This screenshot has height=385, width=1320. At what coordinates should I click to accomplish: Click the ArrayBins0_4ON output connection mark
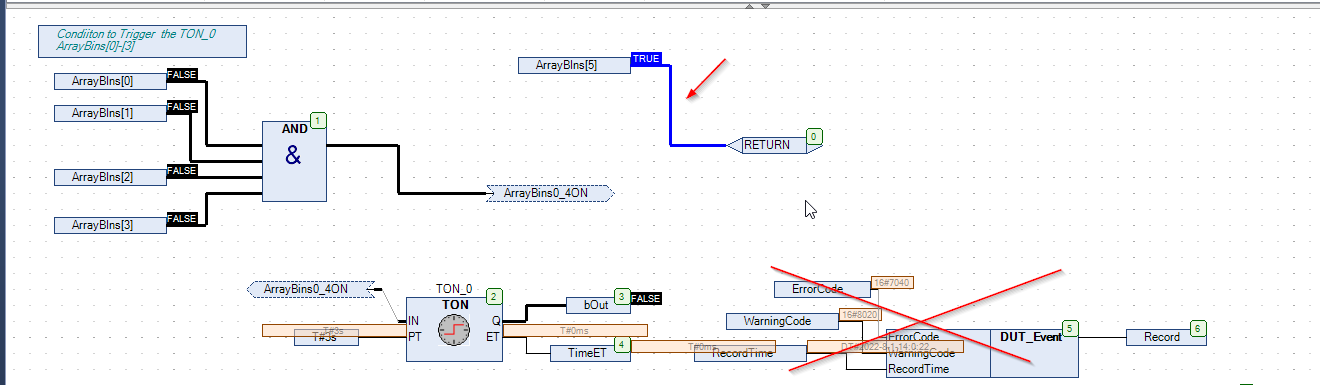point(549,193)
